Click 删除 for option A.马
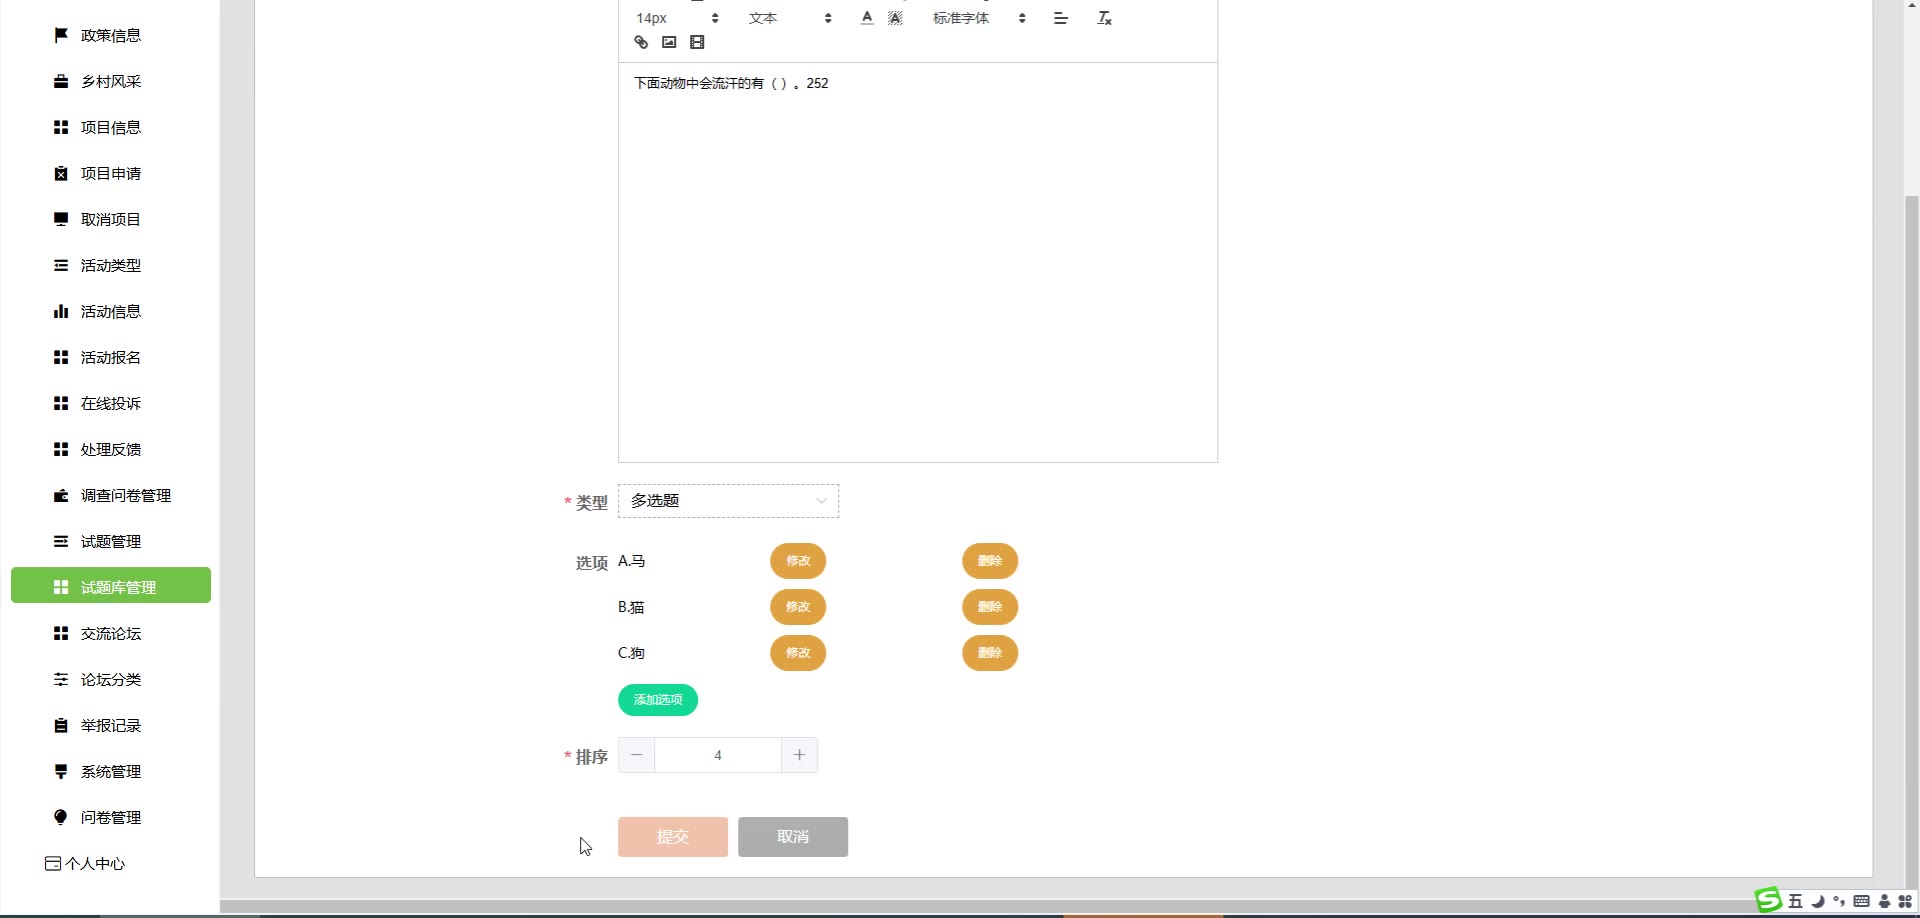 pyautogui.click(x=990, y=561)
